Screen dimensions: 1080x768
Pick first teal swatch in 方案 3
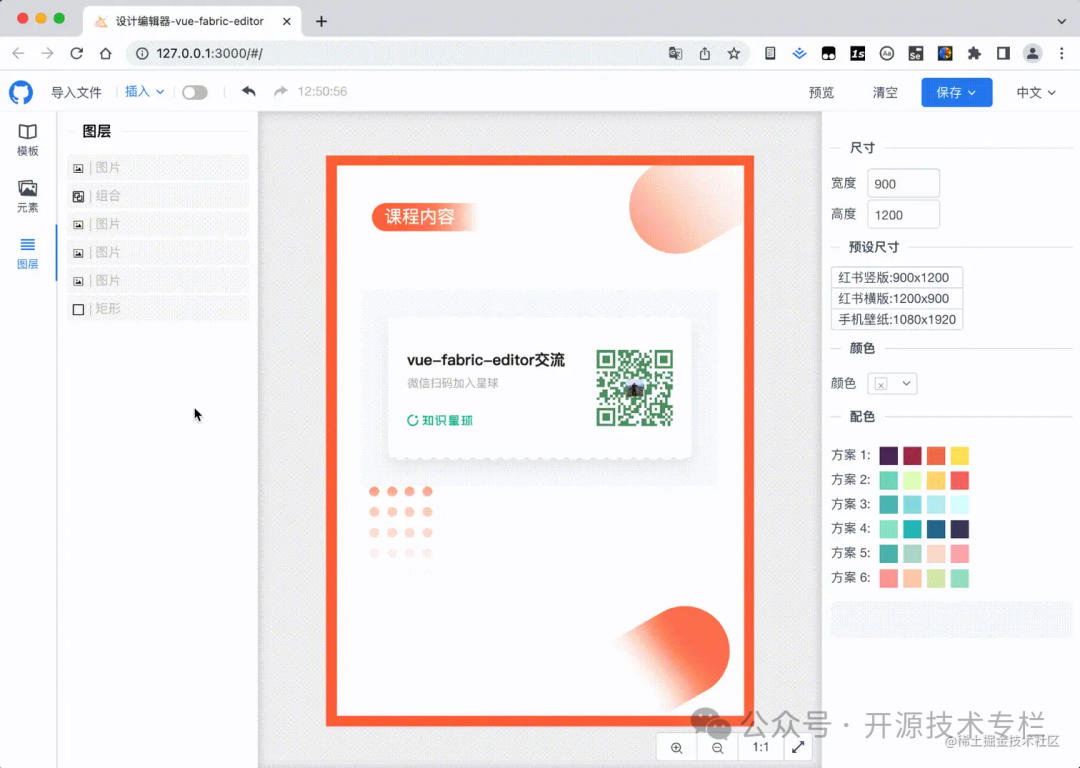point(889,504)
